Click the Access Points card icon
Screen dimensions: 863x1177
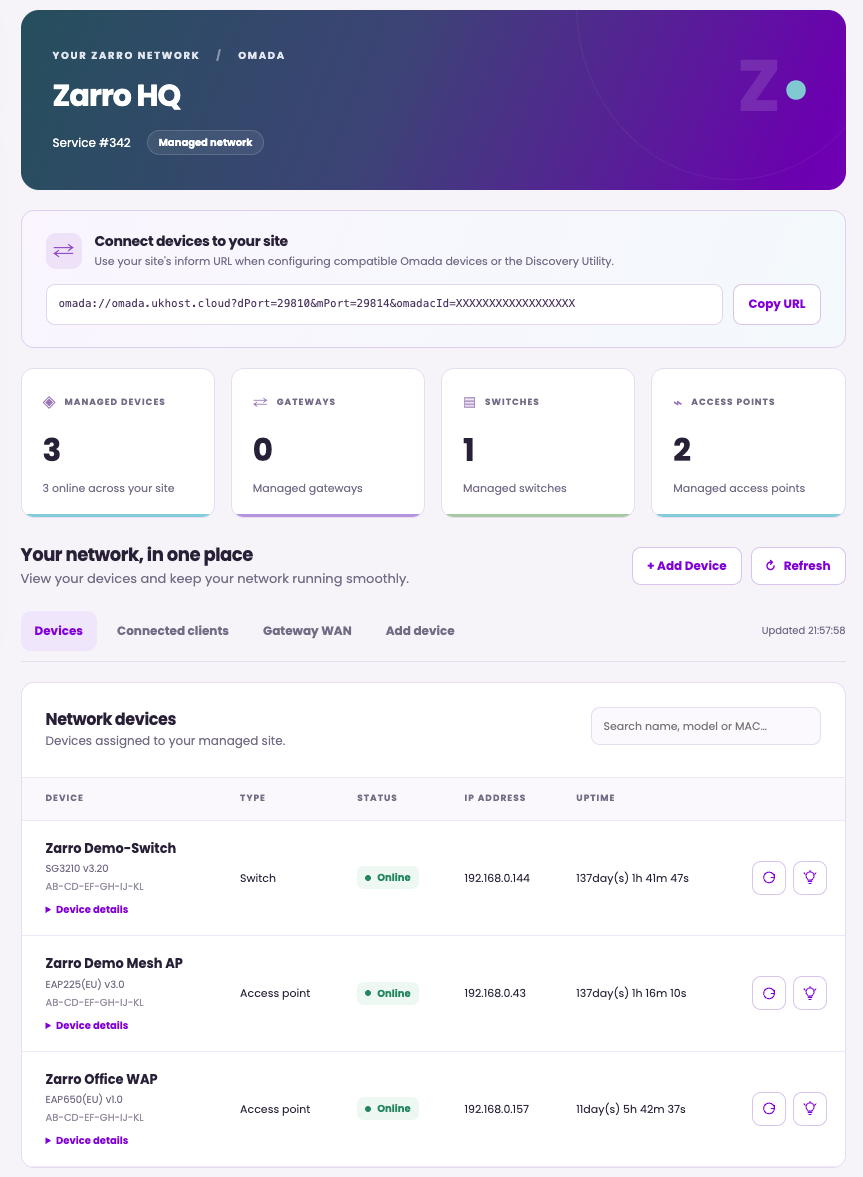pyautogui.click(x=678, y=403)
